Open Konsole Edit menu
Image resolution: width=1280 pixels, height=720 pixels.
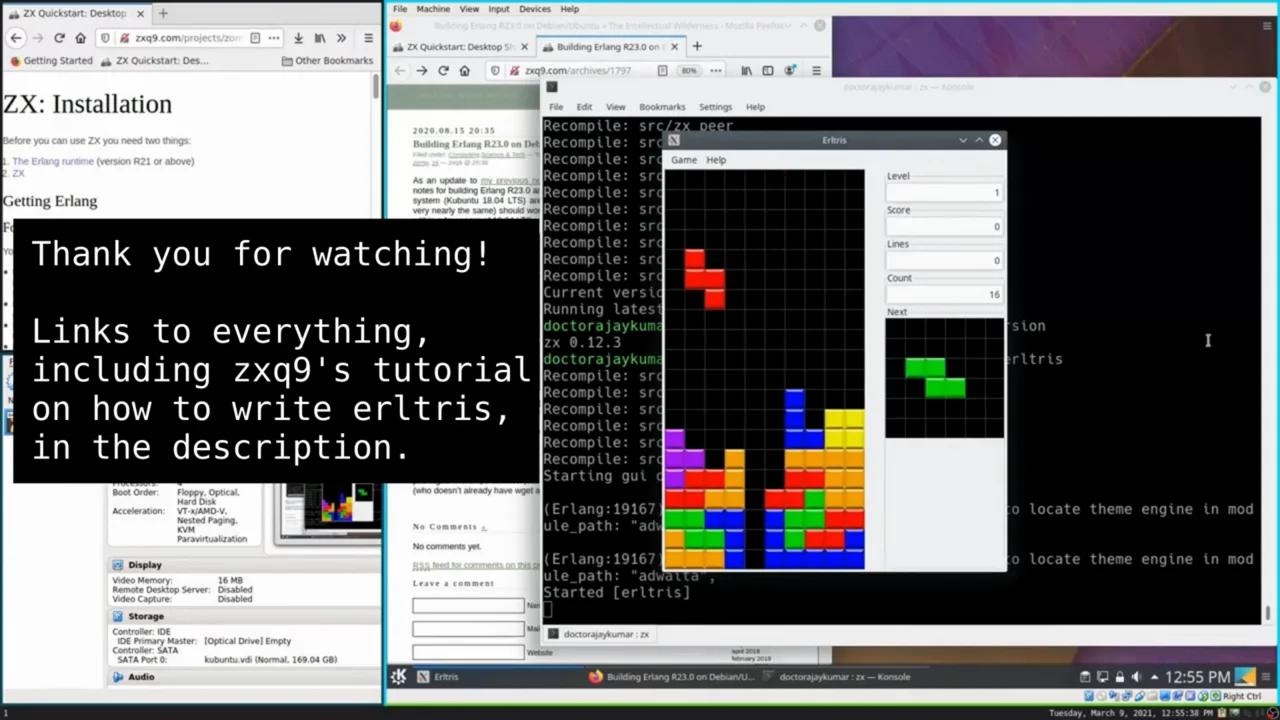click(x=584, y=107)
